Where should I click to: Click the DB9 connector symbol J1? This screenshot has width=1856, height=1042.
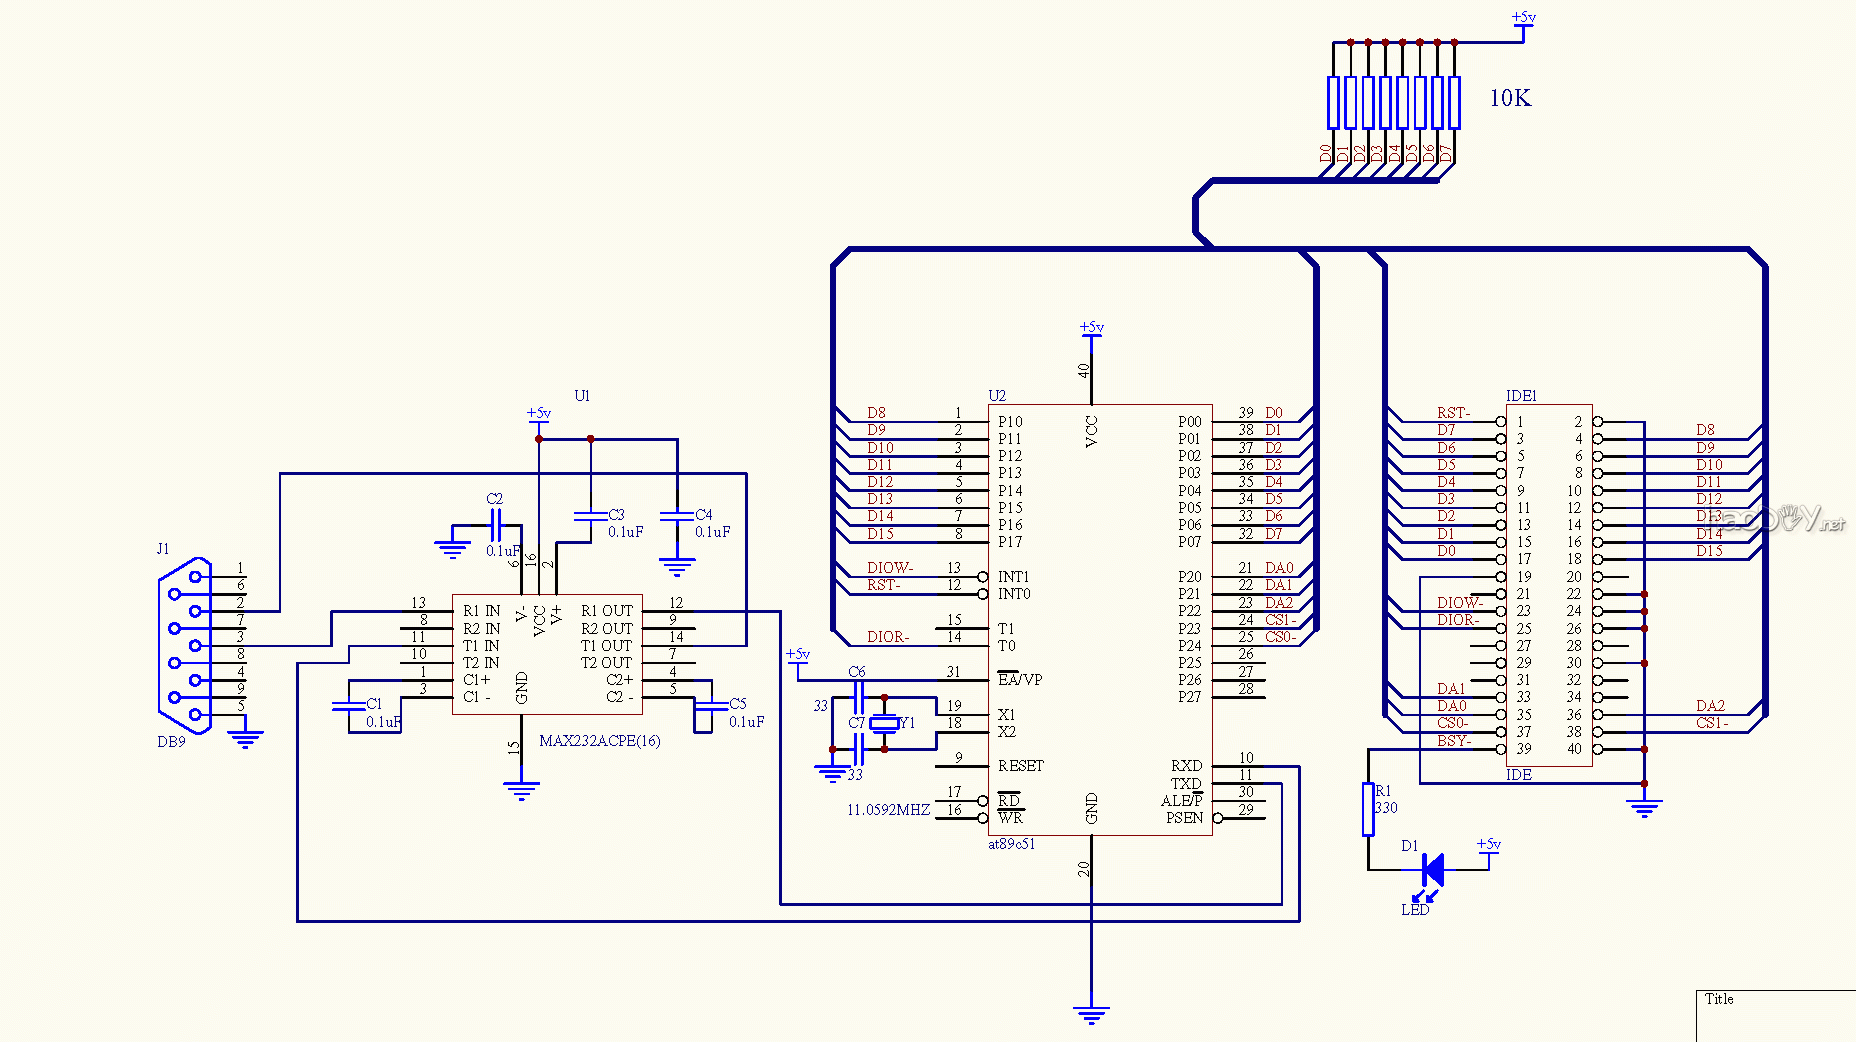185,645
